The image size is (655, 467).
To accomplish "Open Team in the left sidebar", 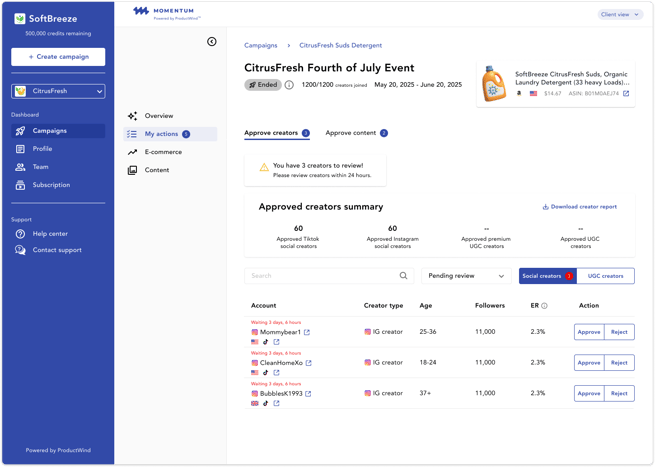I will tap(58, 167).
